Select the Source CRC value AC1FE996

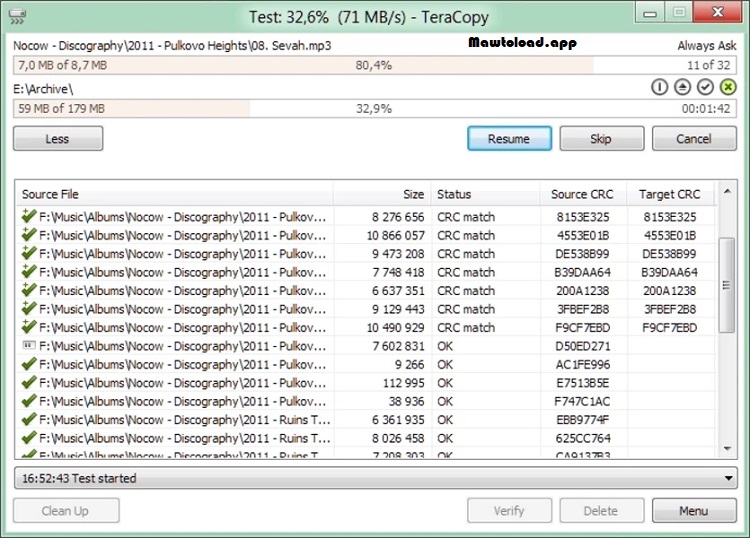(x=583, y=364)
